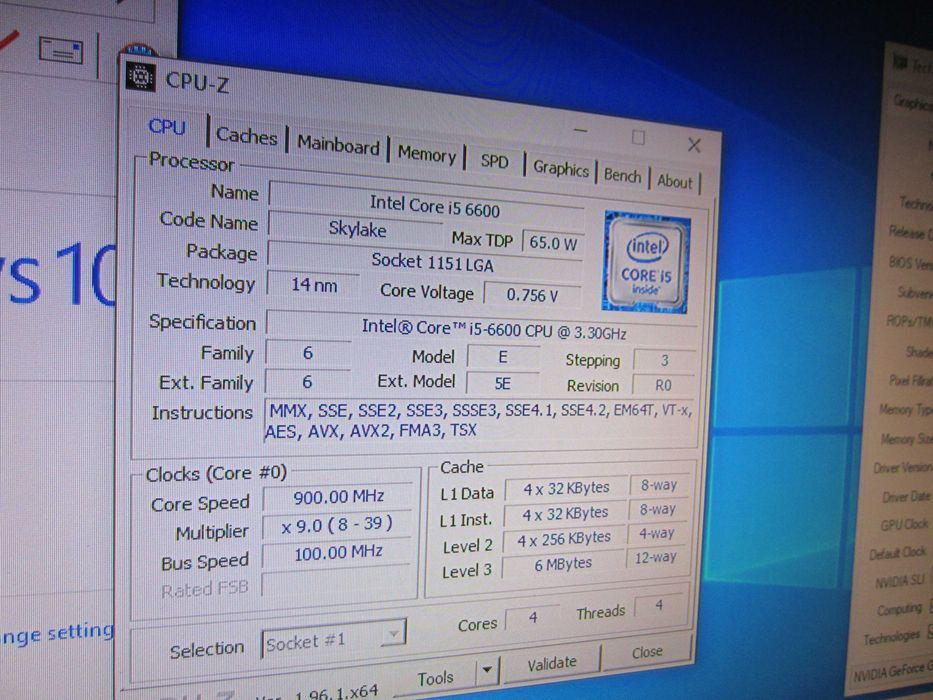
Task: Open the Tools dropdown arrow
Action: tap(487, 670)
